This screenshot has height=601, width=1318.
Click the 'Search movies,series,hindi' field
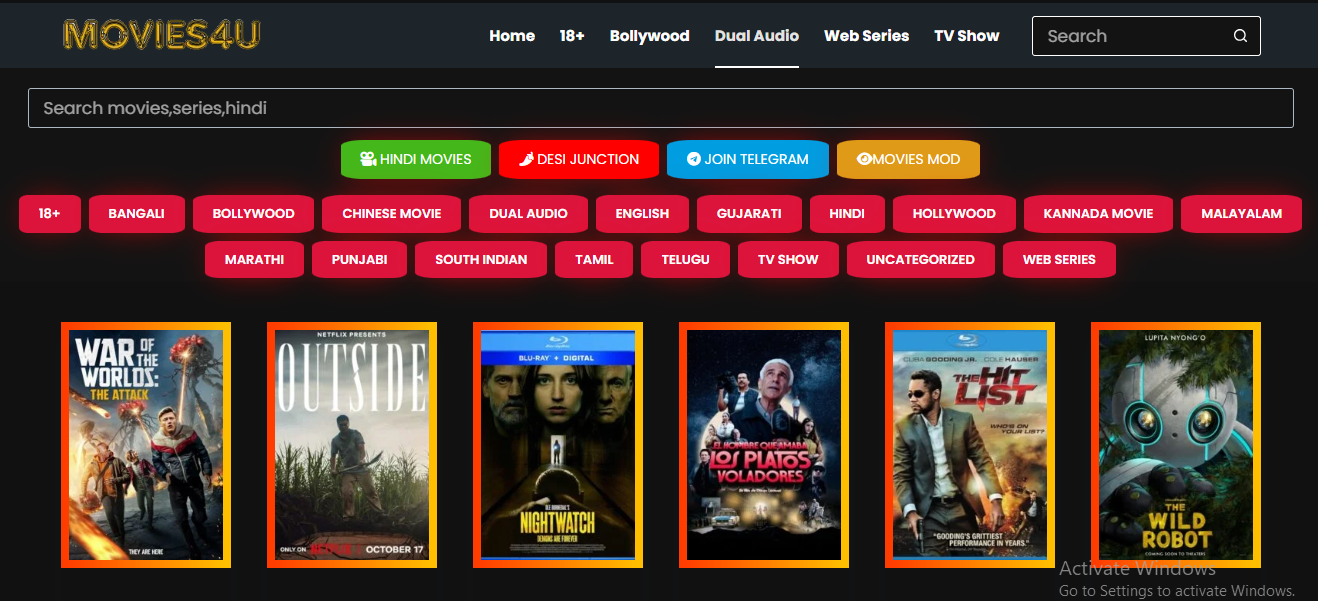point(661,108)
